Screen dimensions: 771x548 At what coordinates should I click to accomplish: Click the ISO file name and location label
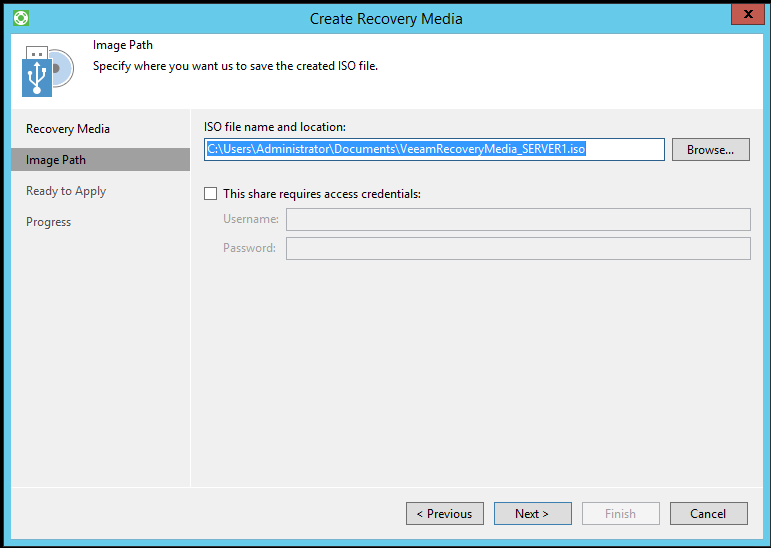click(274, 127)
